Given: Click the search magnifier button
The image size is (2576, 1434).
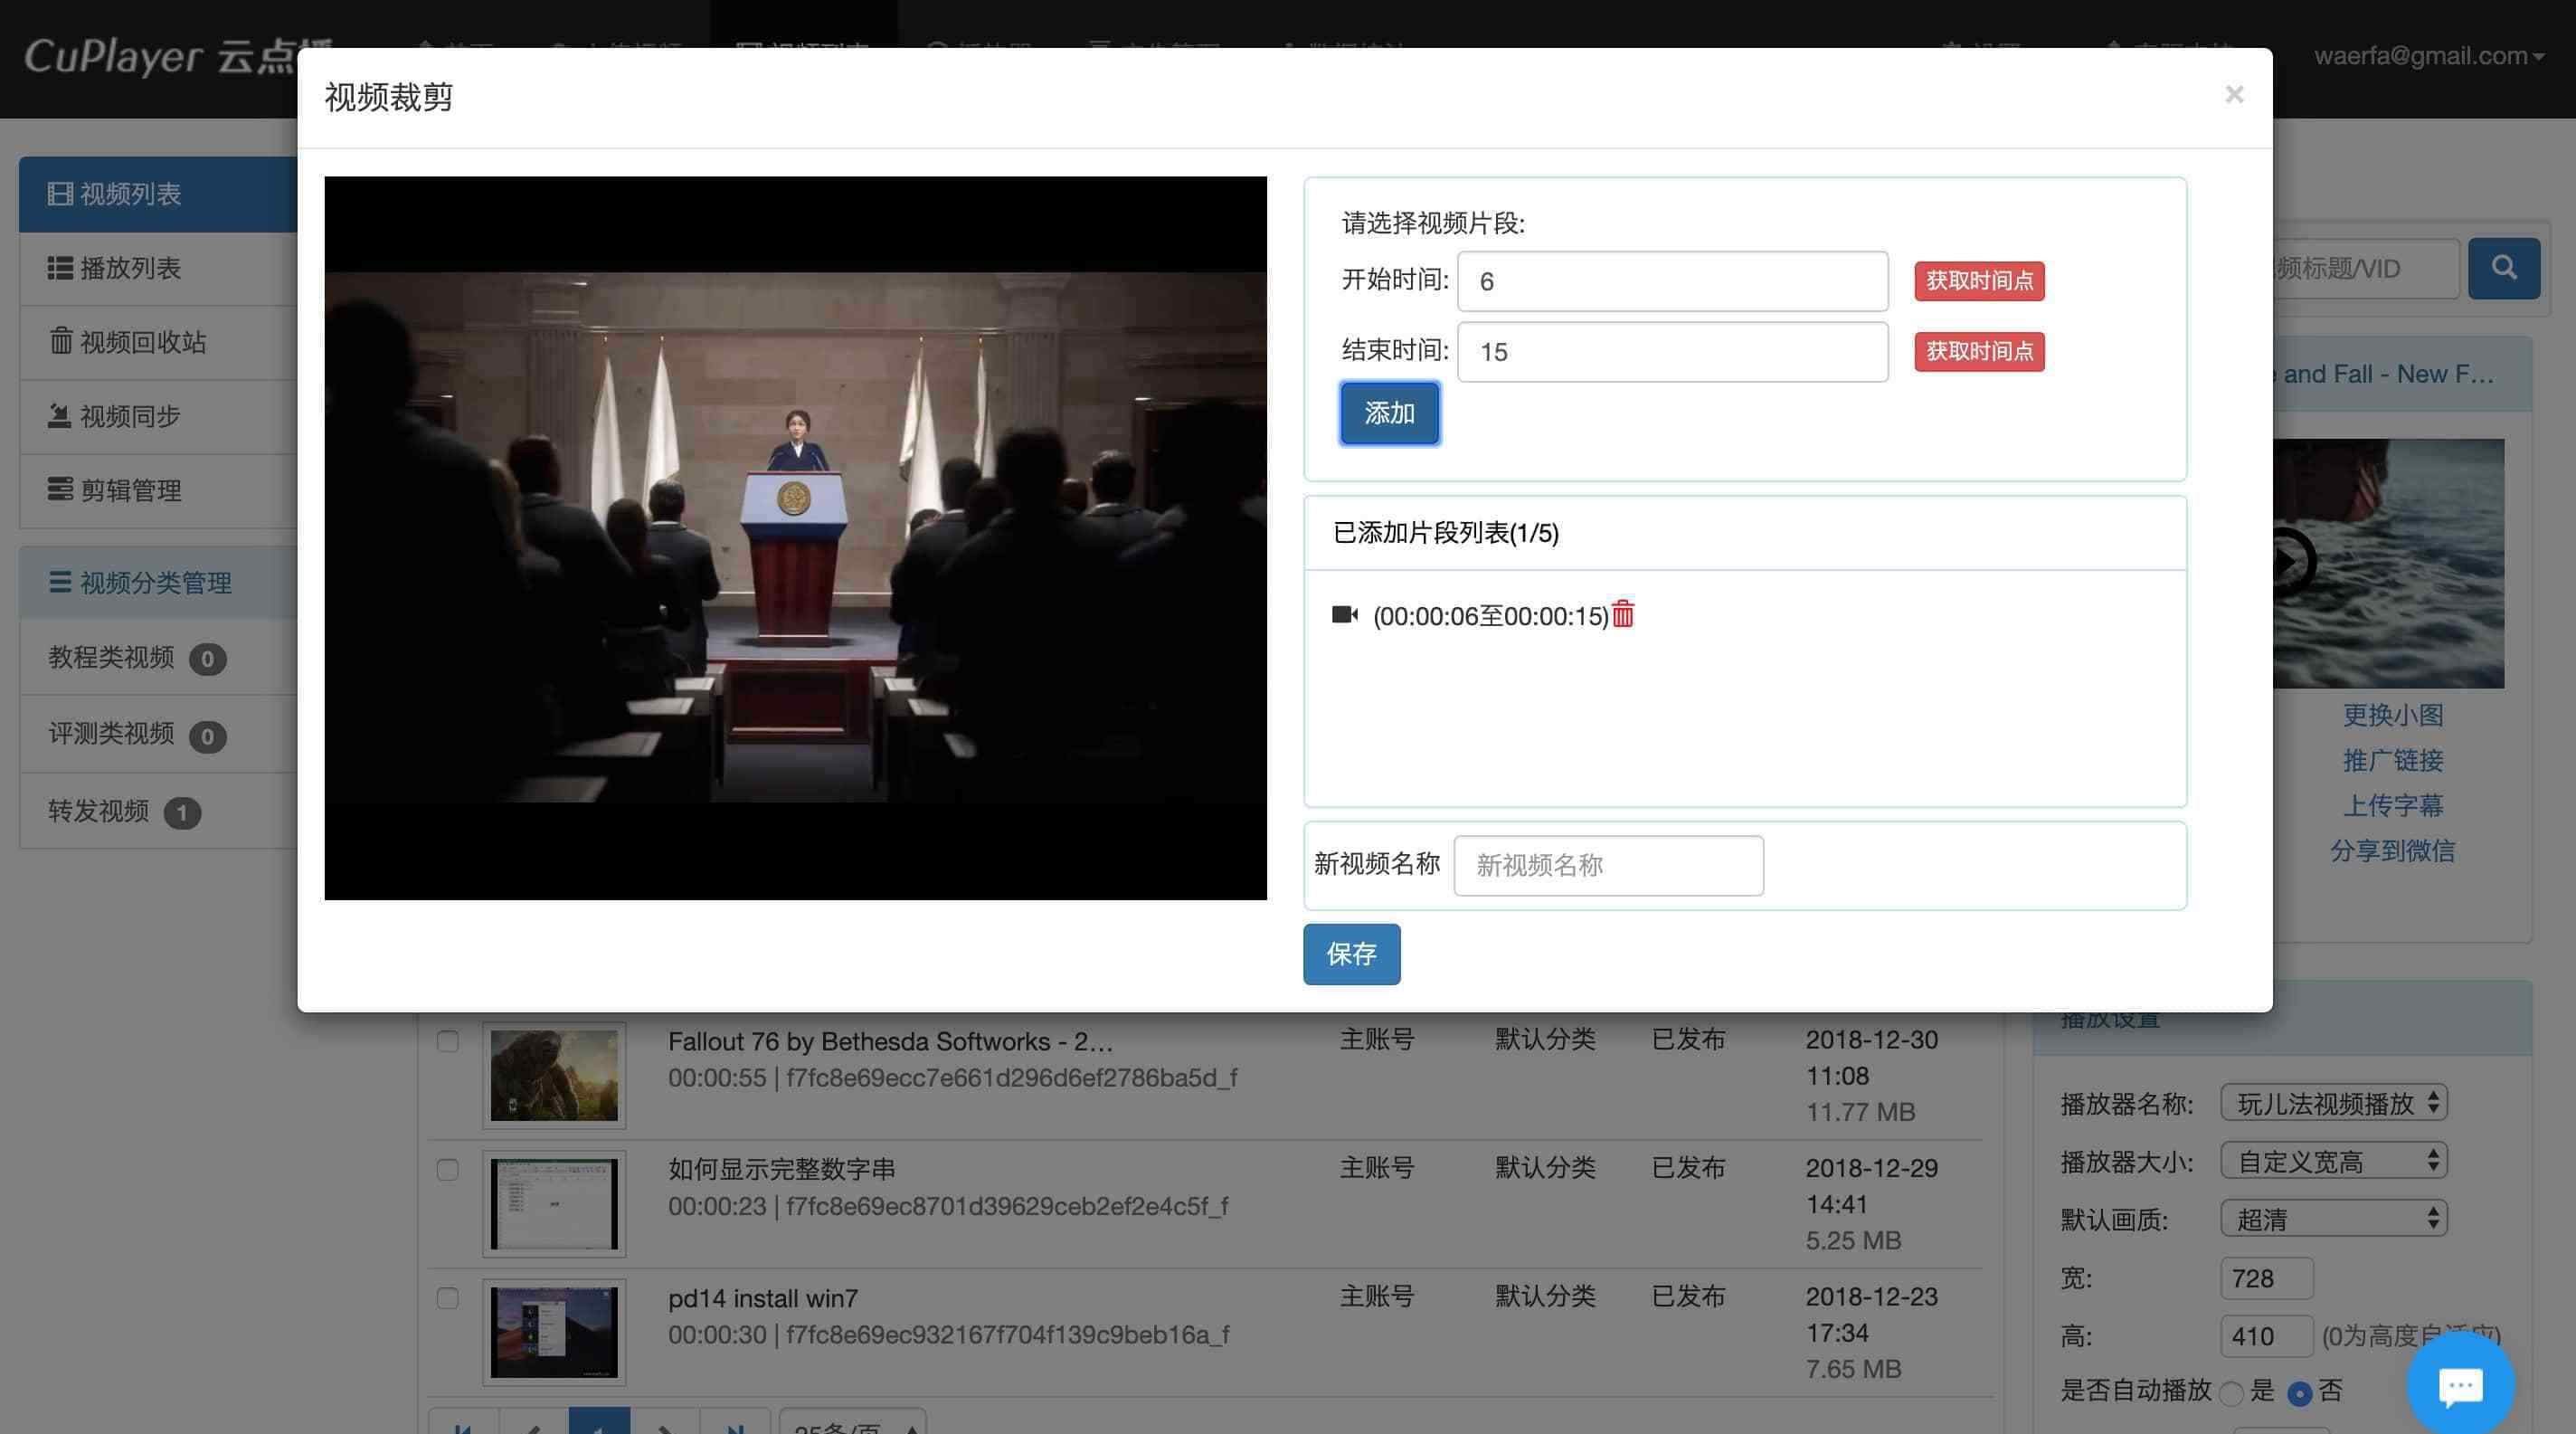Looking at the screenshot, I should [x=2503, y=268].
